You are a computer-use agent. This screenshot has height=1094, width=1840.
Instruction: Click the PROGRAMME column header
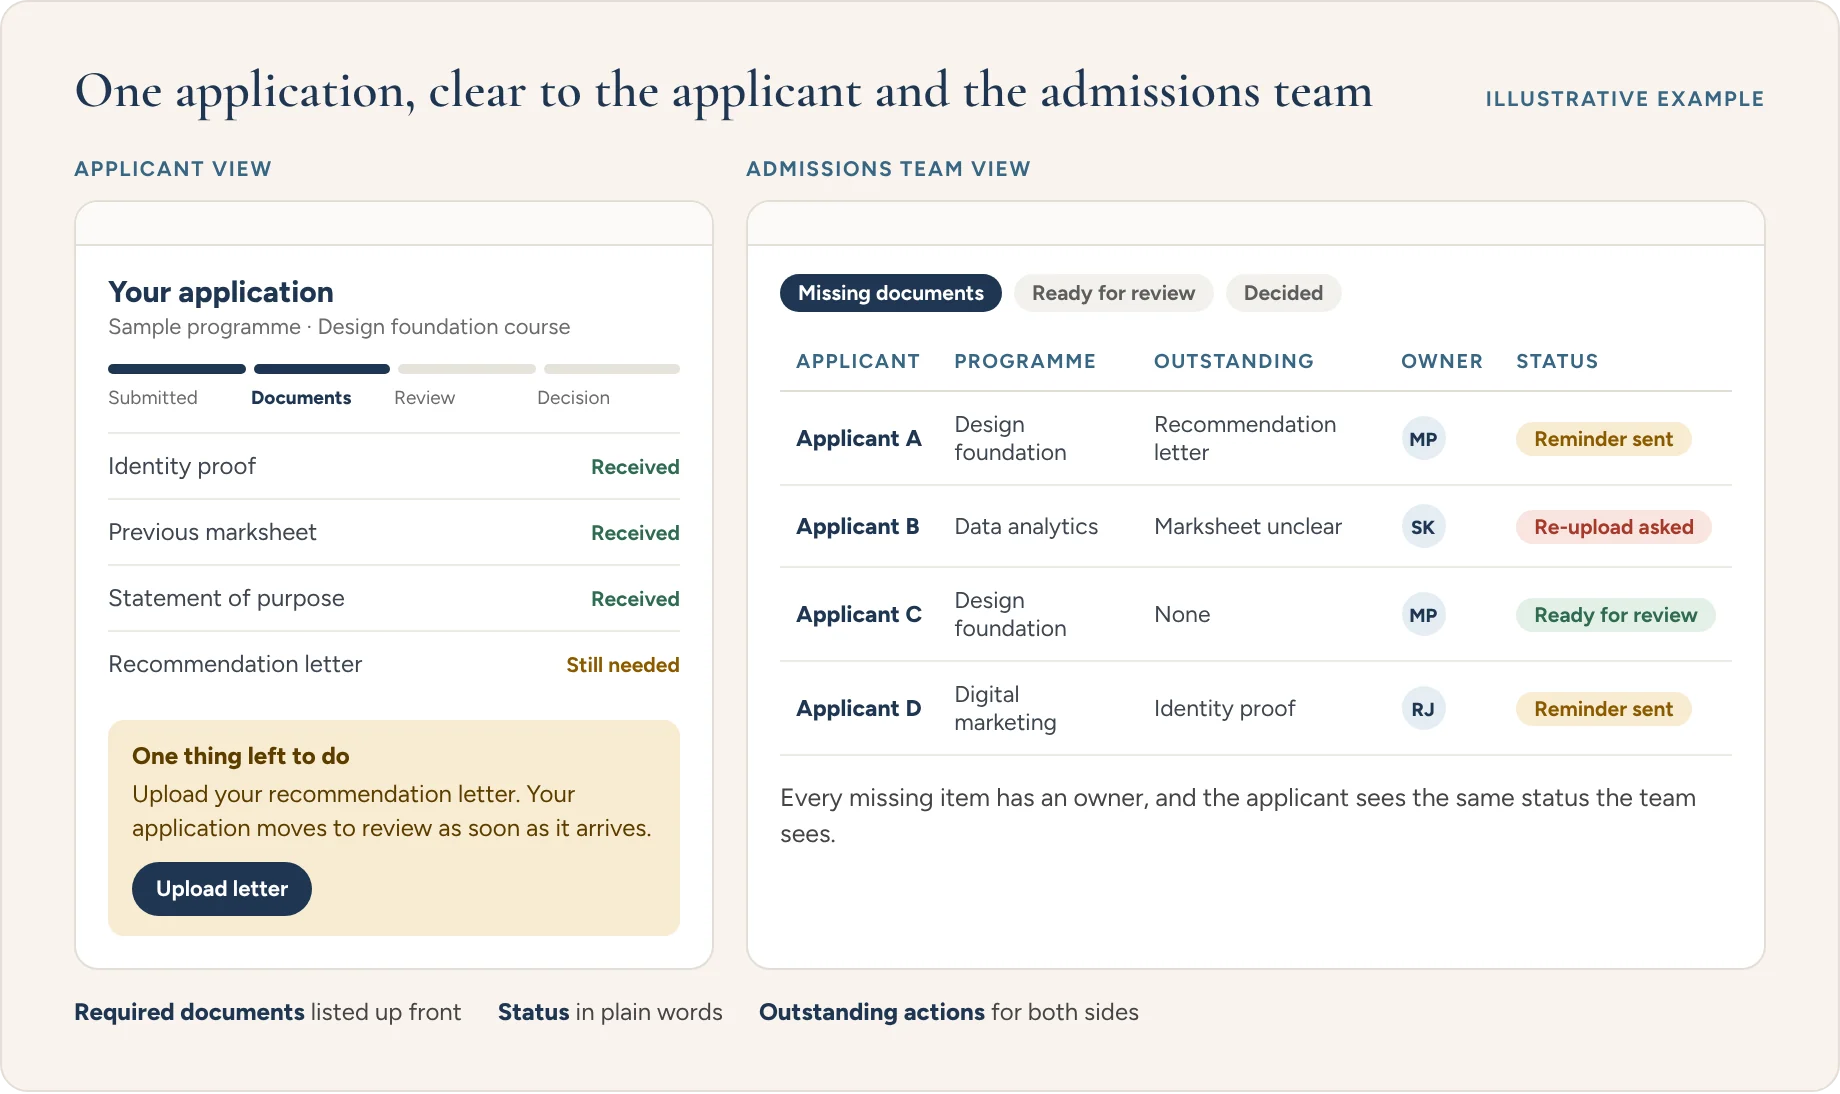pos(1025,361)
